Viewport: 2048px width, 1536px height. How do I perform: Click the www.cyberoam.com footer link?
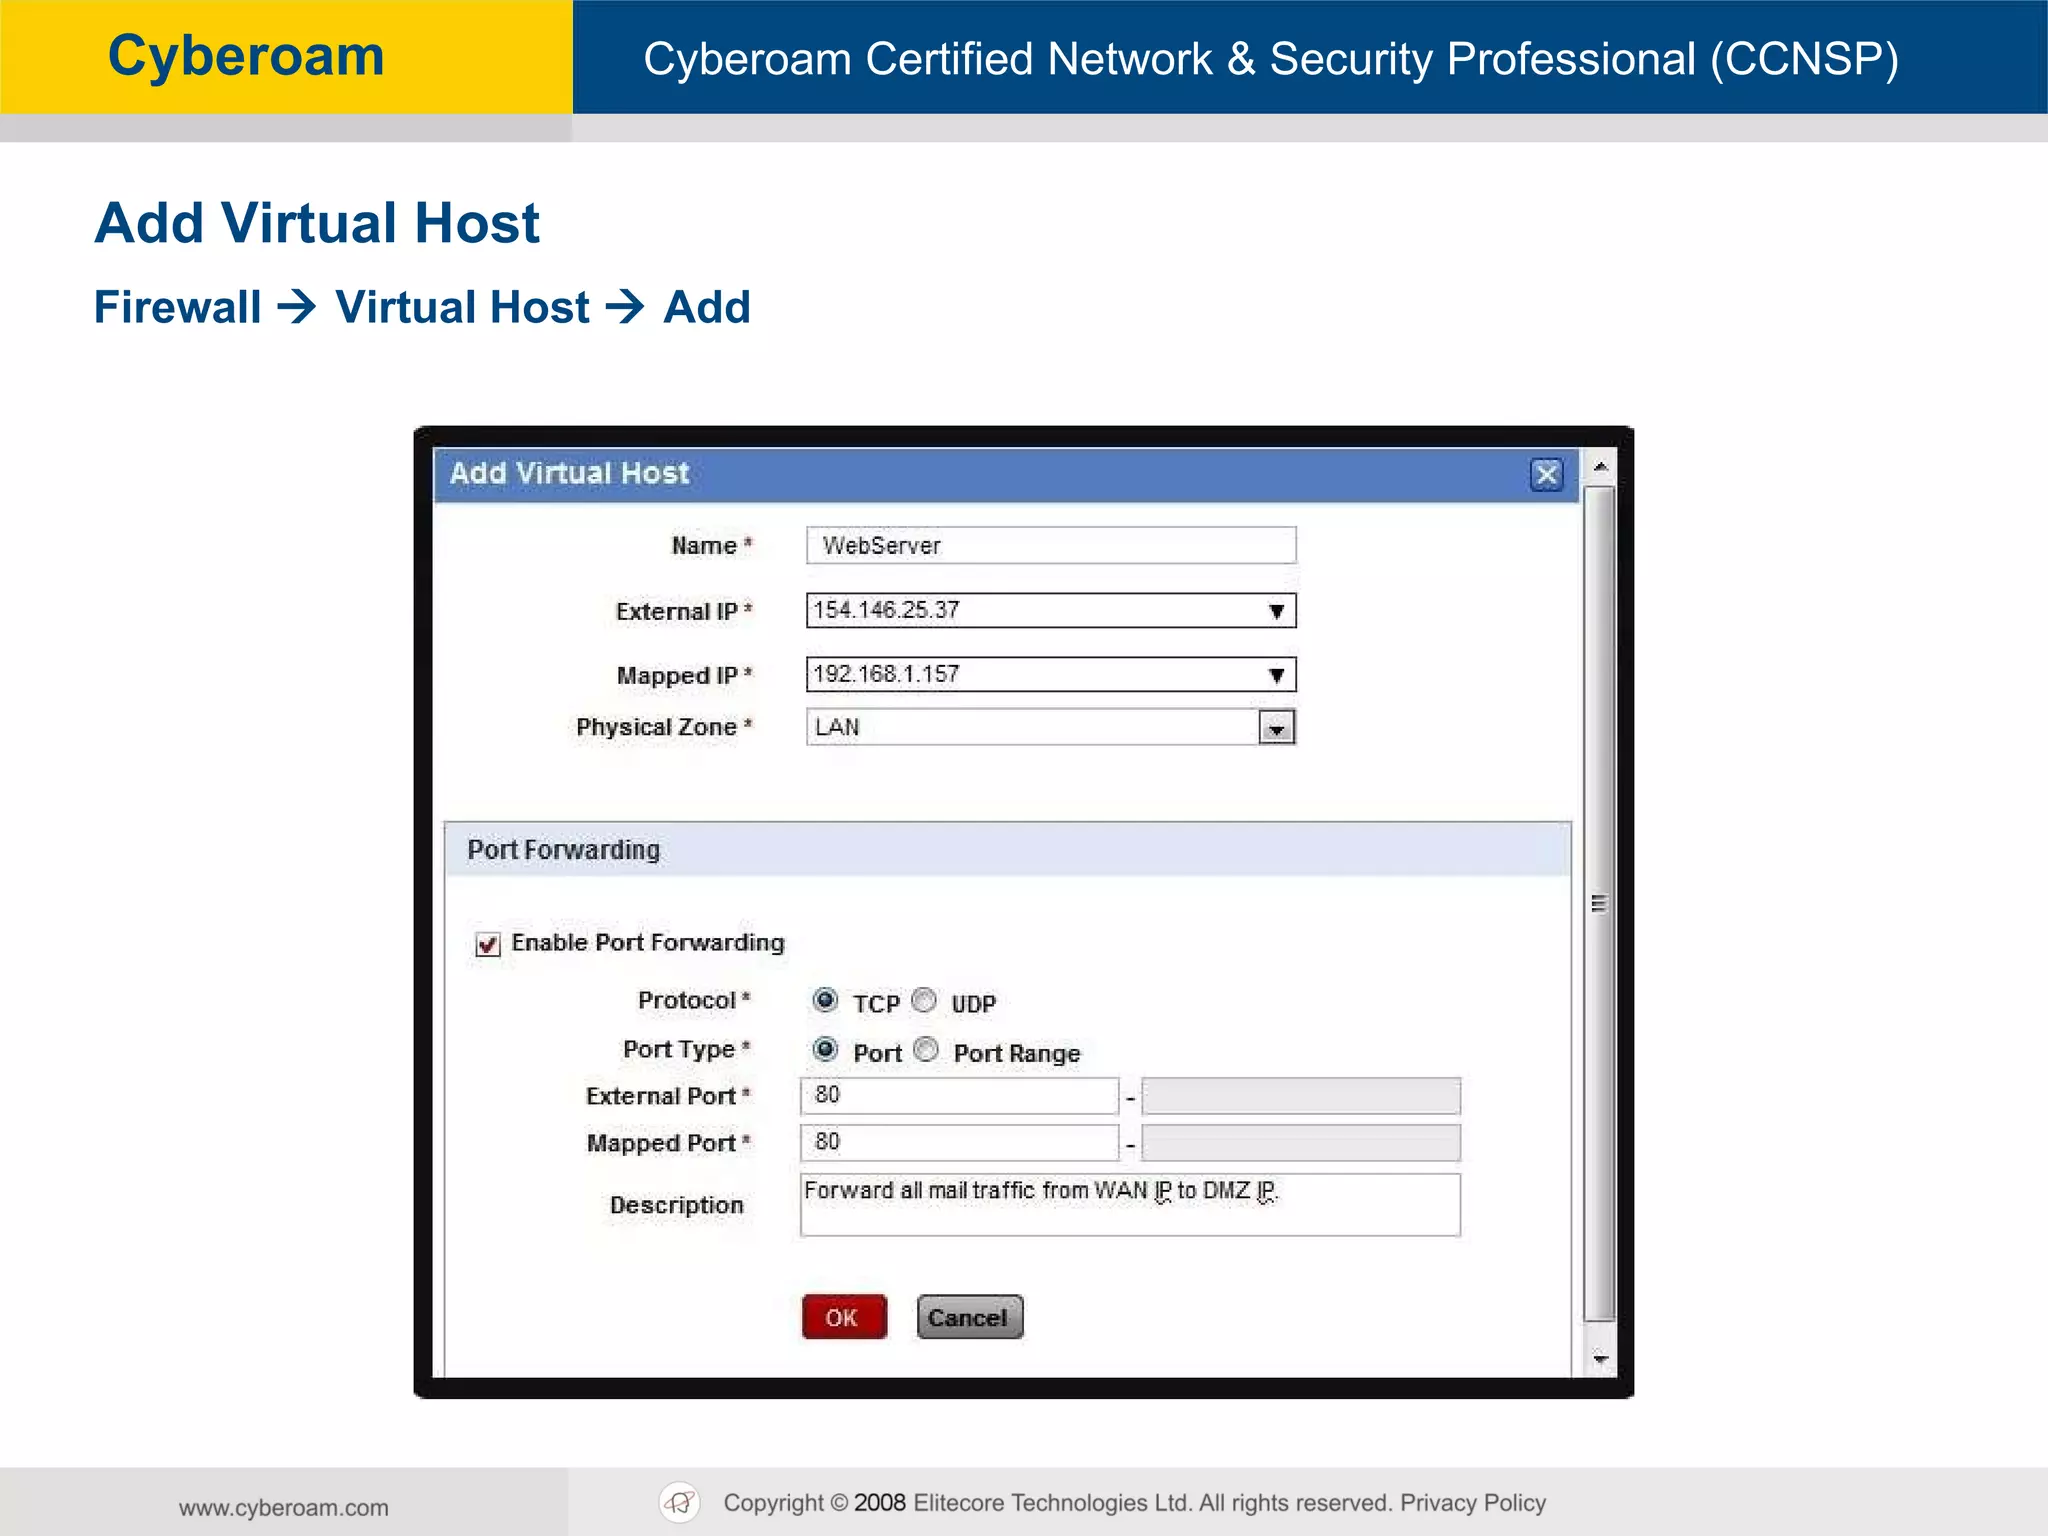[x=284, y=1508]
